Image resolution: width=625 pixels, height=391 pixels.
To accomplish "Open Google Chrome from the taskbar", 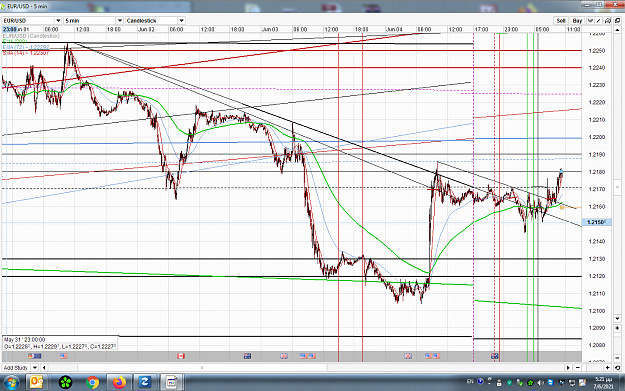I will pyautogui.click(x=92, y=383).
